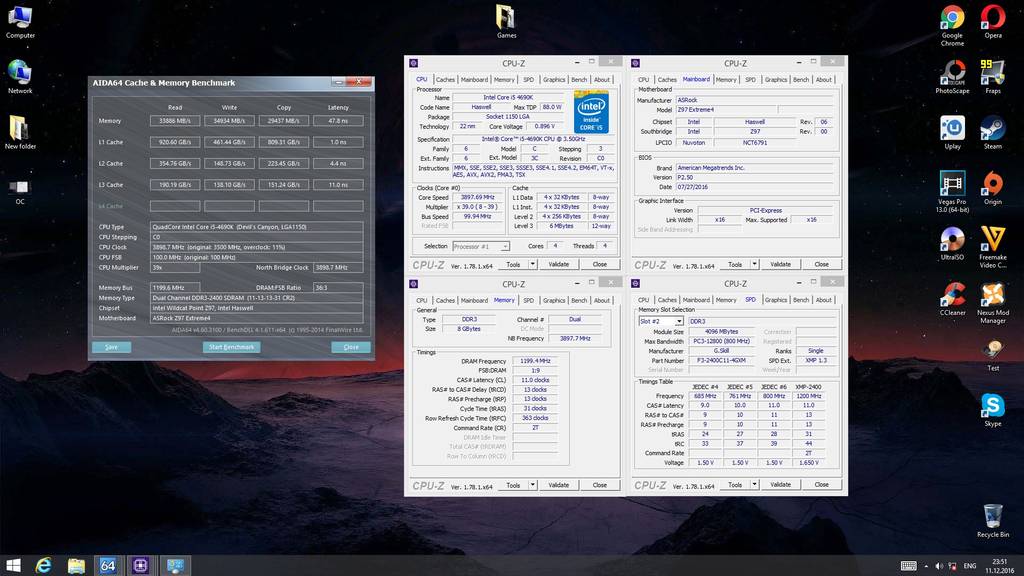This screenshot has height=576, width=1024.
Task: Open Memory tab in the CPU-Z SPD-tab window
Action: click(x=726, y=300)
